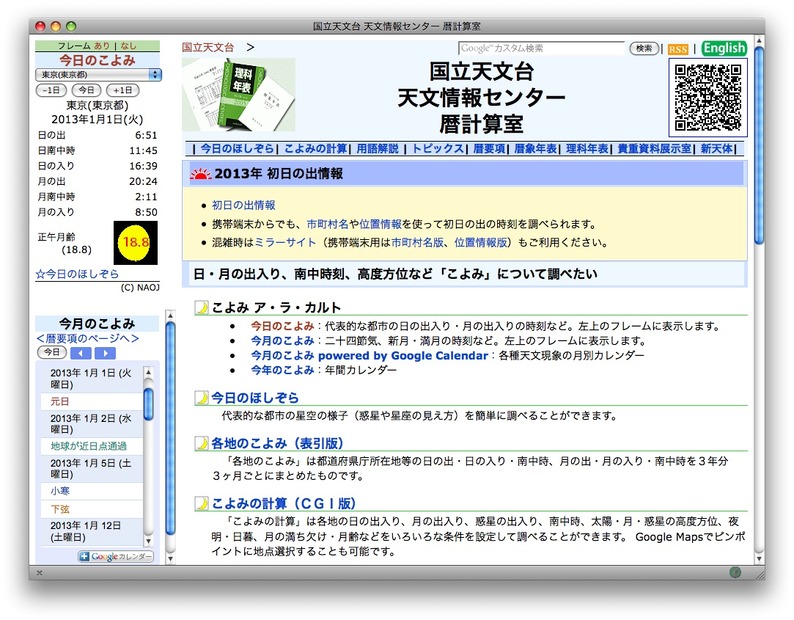The height and width of the screenshot is (620, 794).
Task: Open 暦象年表 in navigation bar
Action: coord(535,148)
